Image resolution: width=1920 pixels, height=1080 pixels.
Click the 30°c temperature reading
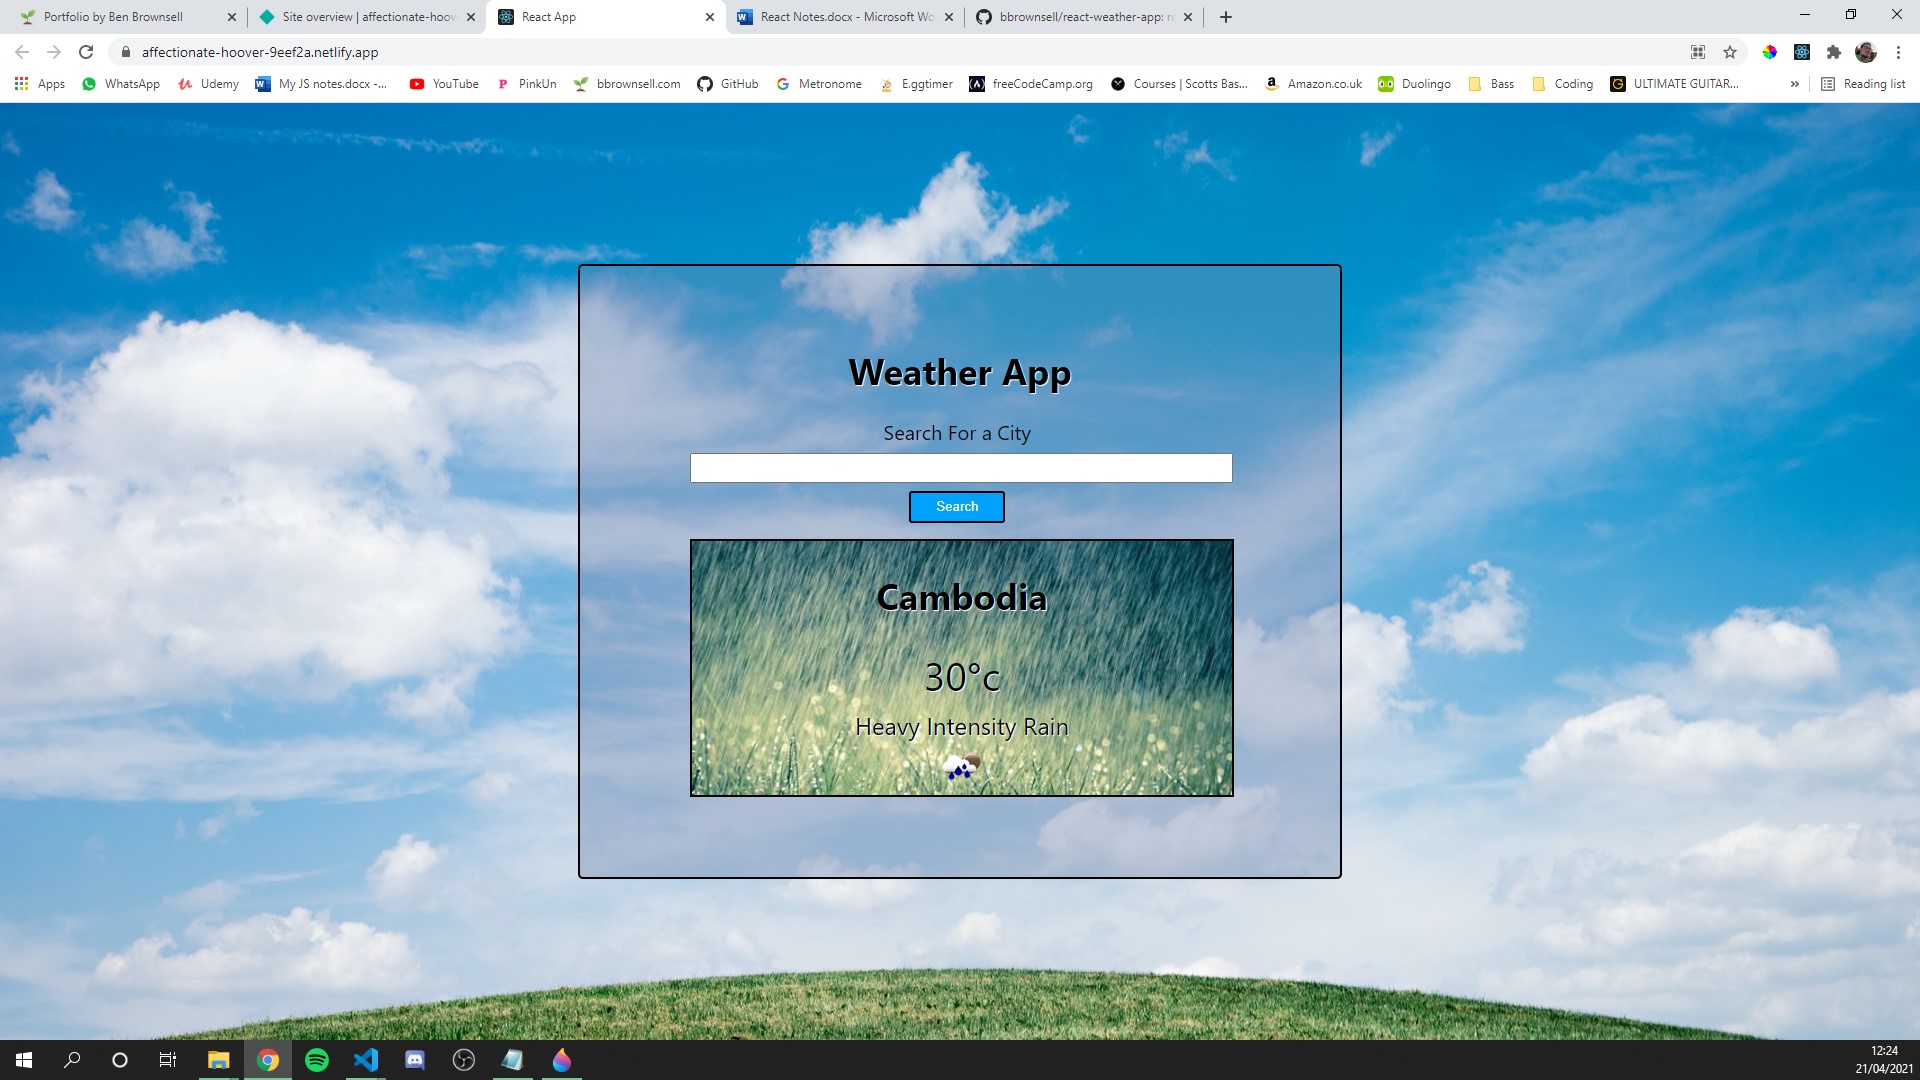pyautogui.click(x=961, y=677)
